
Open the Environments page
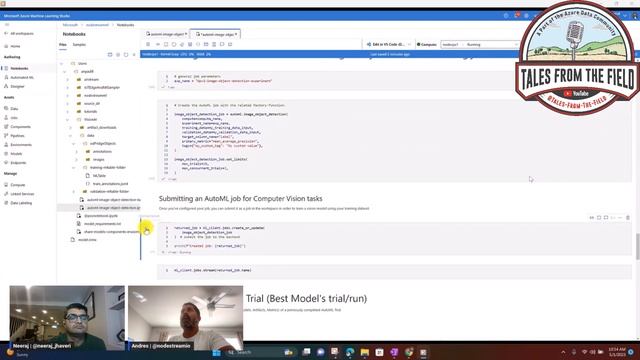point(18,144)
